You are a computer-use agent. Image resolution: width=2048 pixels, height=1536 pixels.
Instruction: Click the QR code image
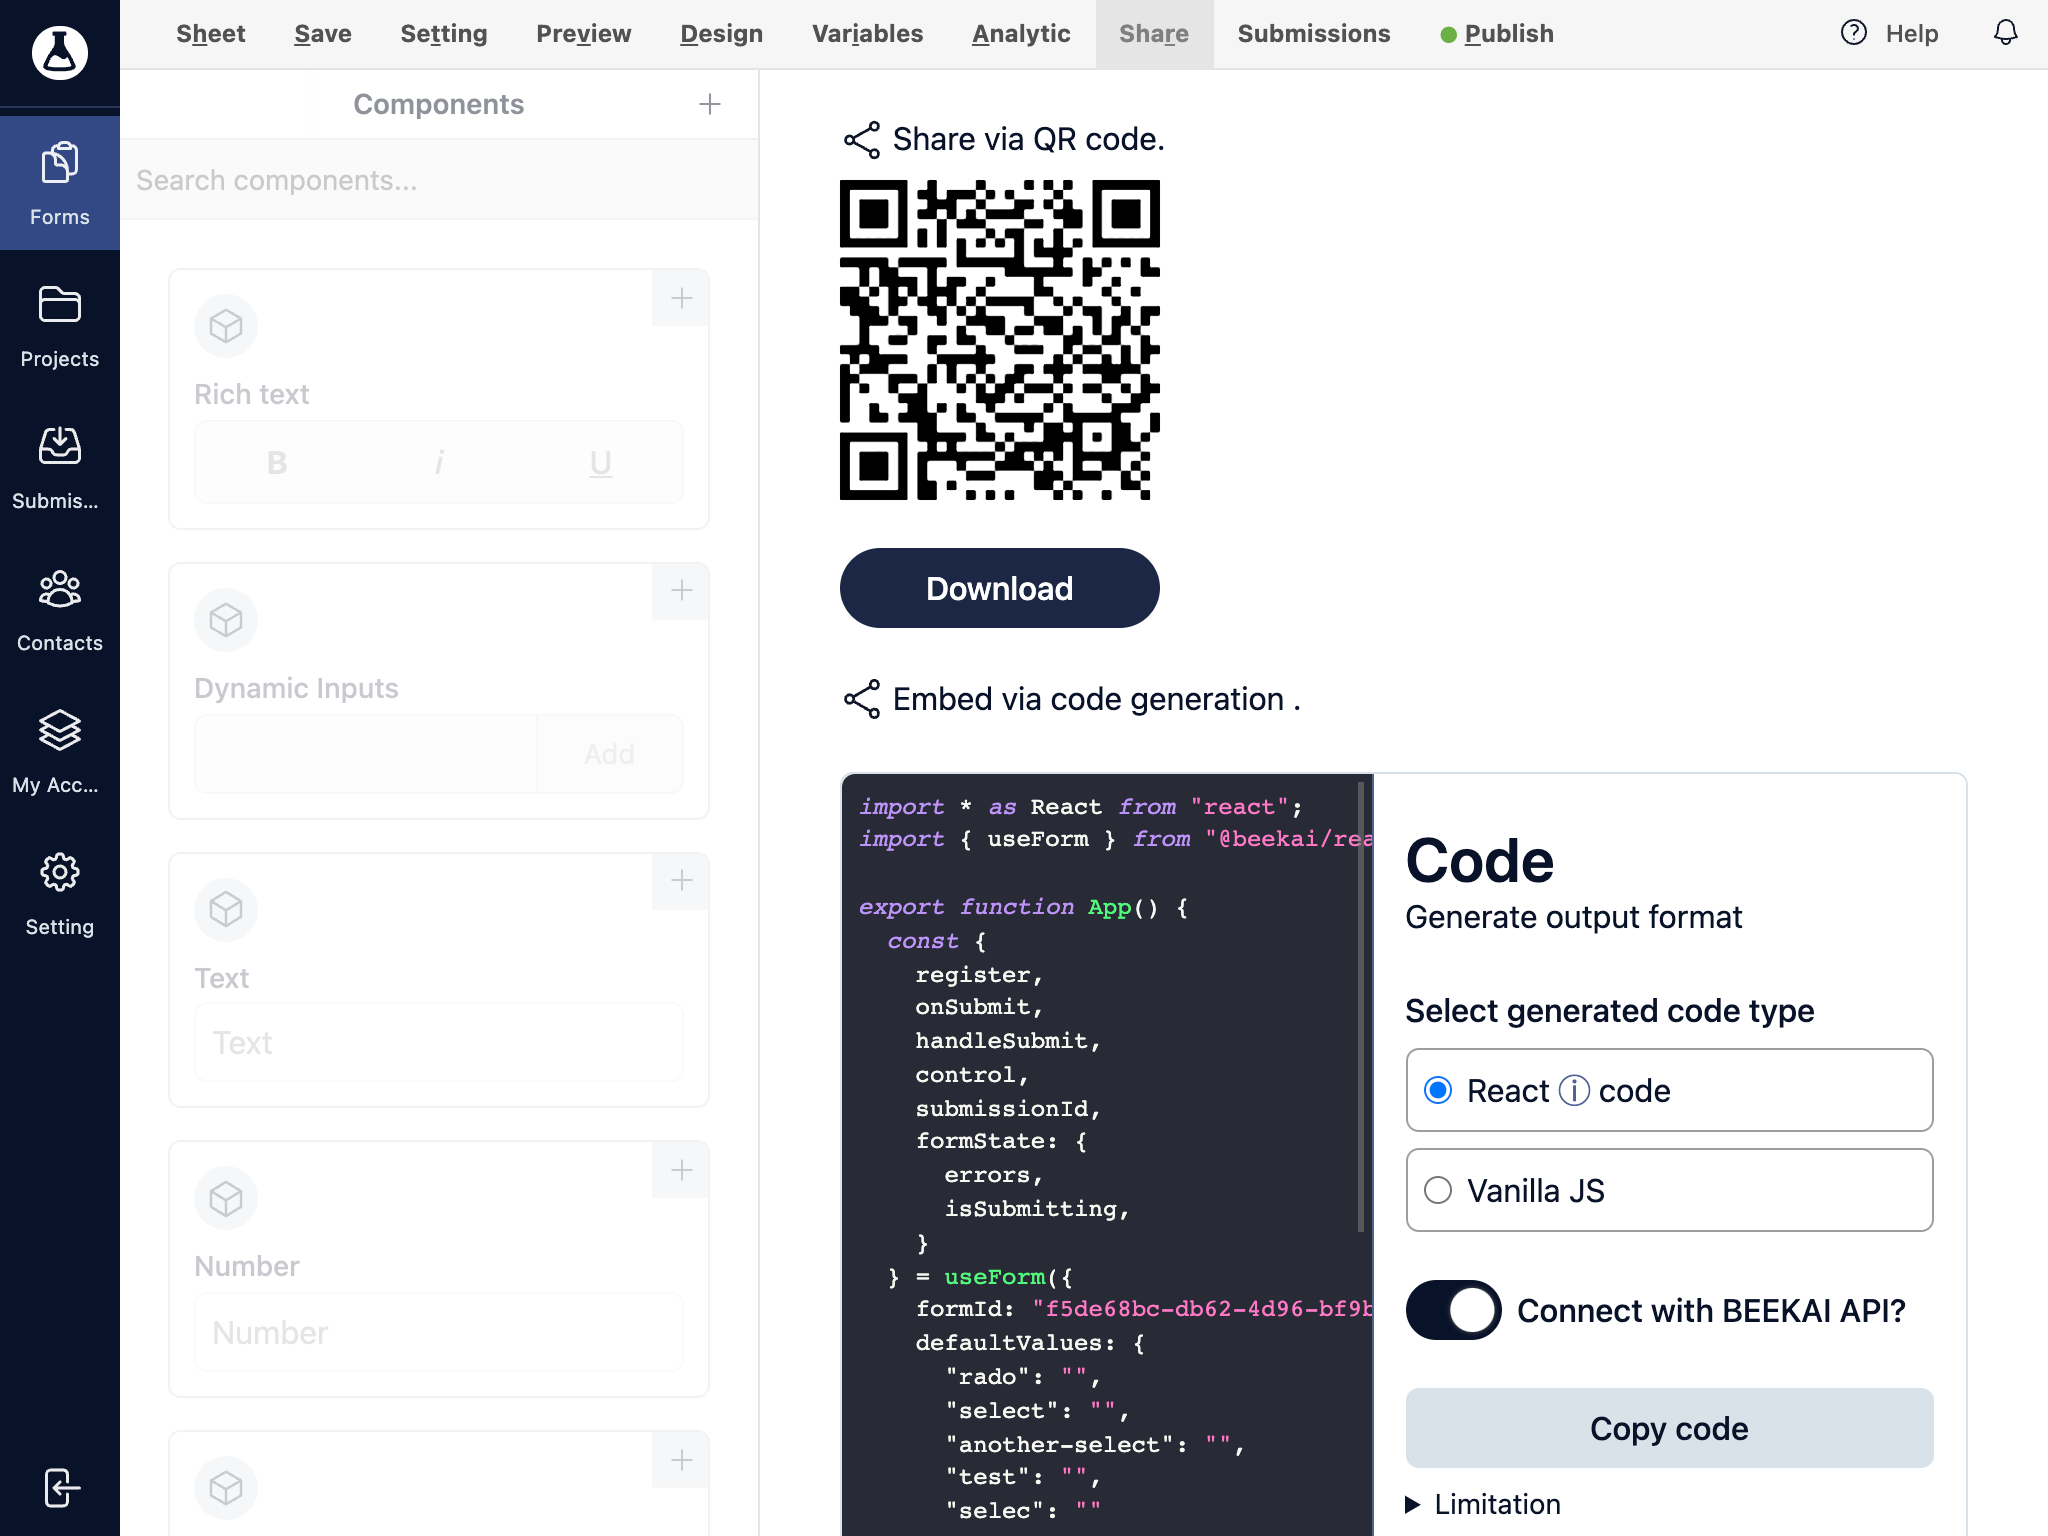point(1000,340)
